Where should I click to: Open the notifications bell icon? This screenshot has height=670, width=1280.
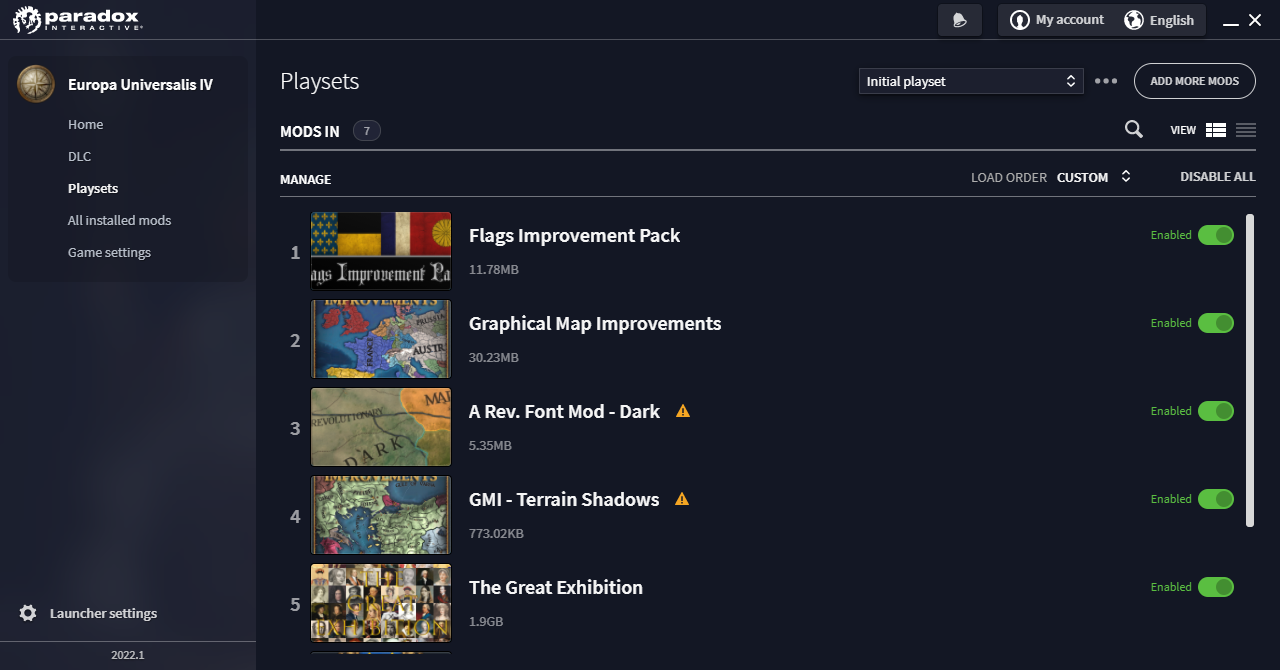(x=960, y=20)
